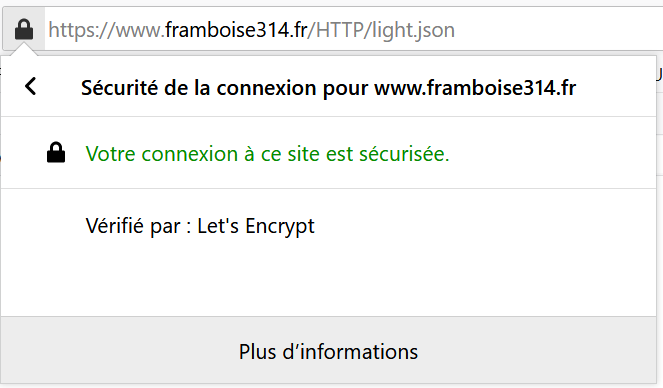Click www.framboise314.fr in the panel heading
Screen dimensions: 663x388
click(475, 88)
